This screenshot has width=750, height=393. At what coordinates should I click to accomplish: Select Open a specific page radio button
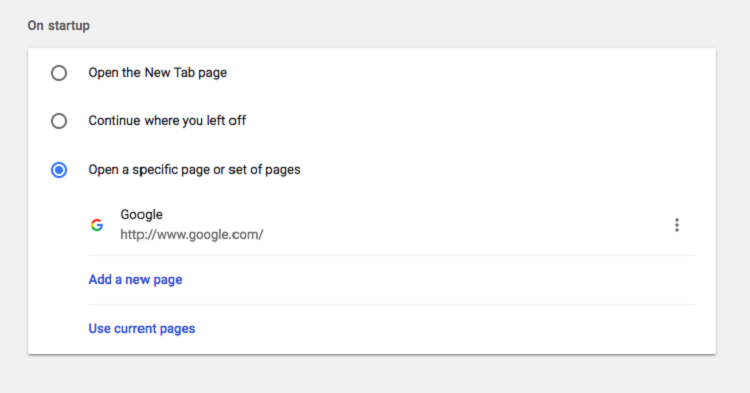(x=59, y=170)
